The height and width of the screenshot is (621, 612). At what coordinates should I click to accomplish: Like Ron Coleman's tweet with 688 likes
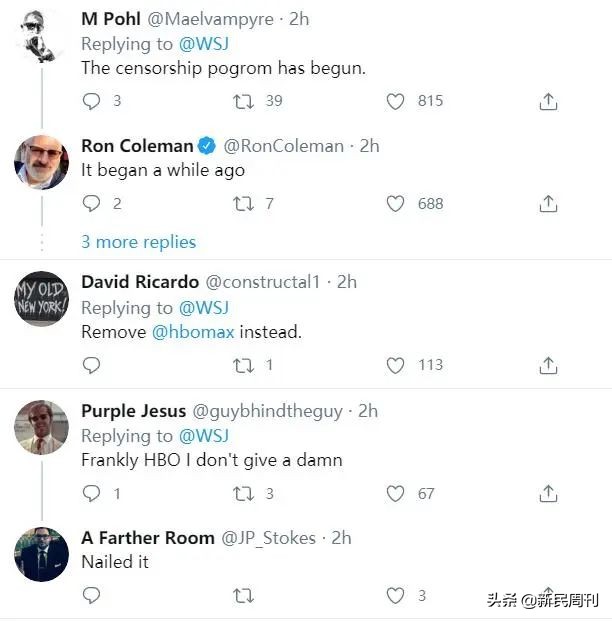396,203
